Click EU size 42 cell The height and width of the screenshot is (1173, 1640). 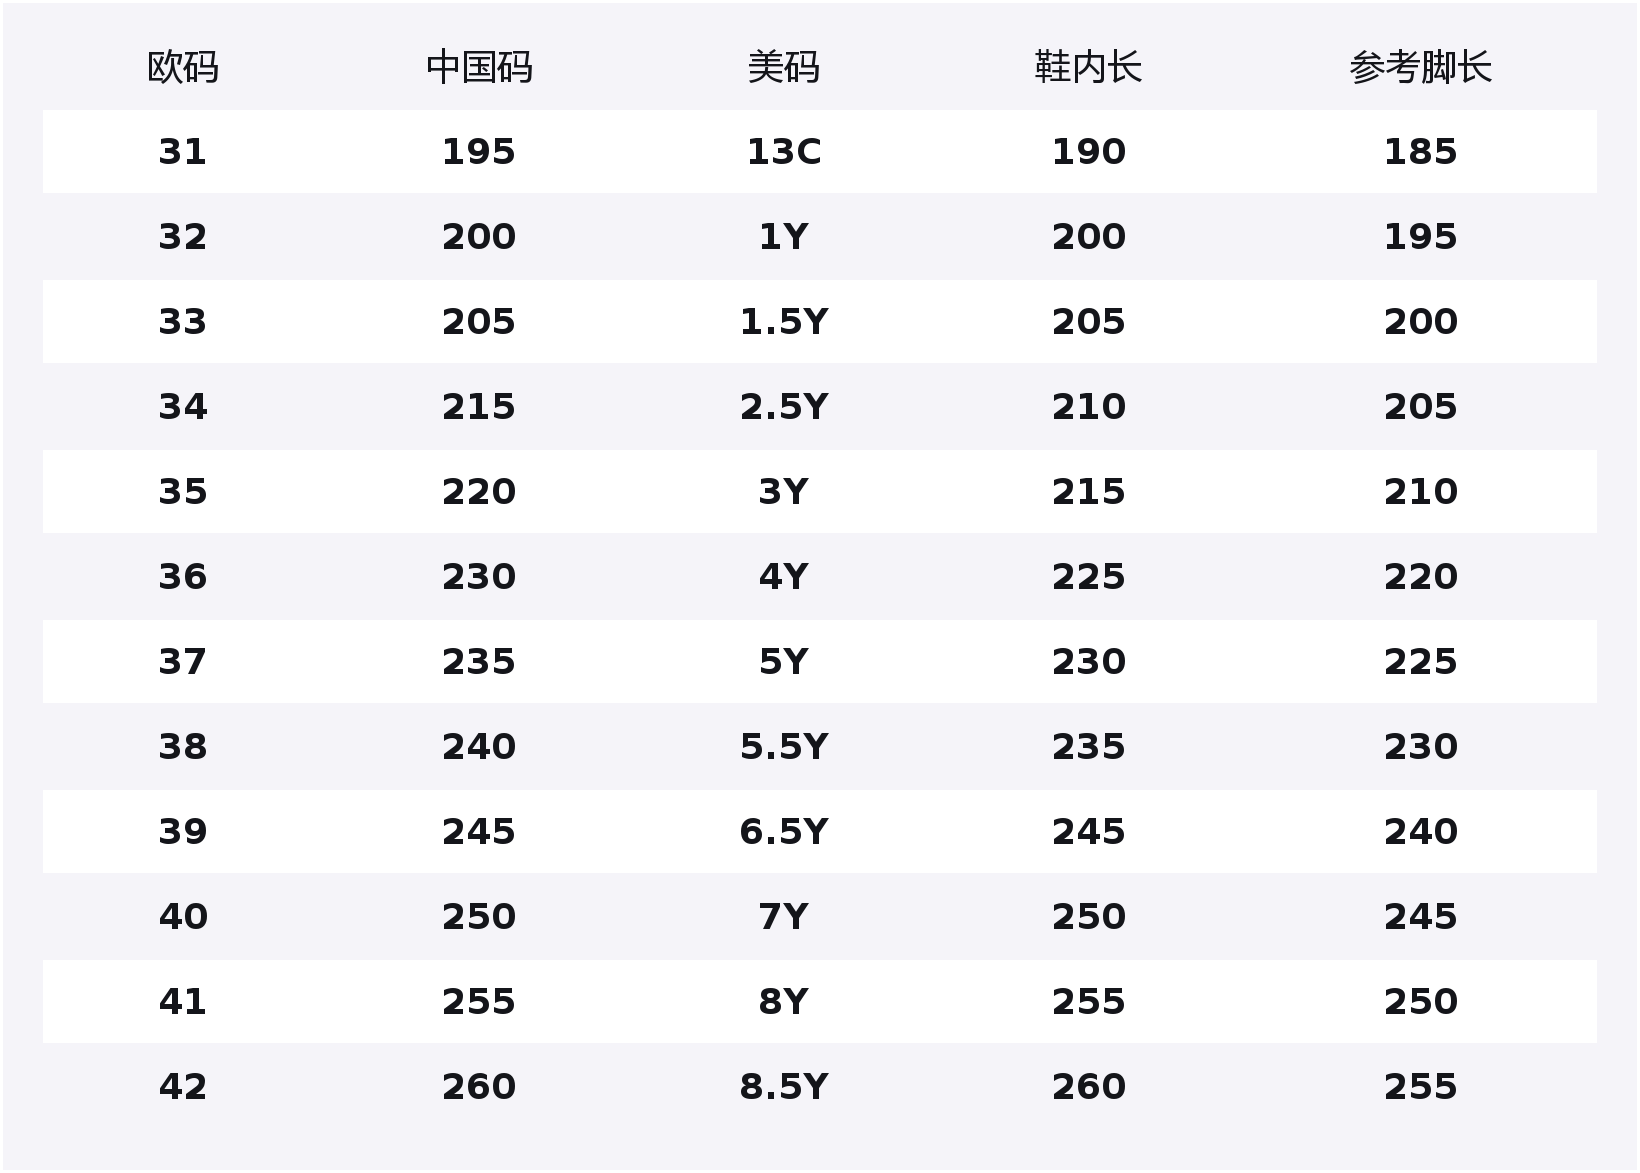click(x=183, y=1087)
